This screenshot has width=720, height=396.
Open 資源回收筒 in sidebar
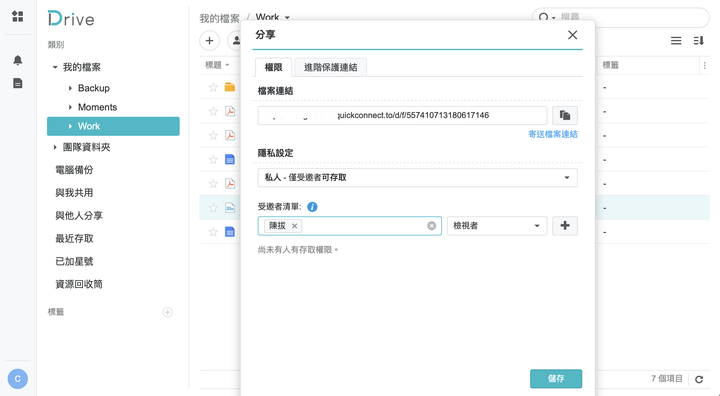(79, 284)
